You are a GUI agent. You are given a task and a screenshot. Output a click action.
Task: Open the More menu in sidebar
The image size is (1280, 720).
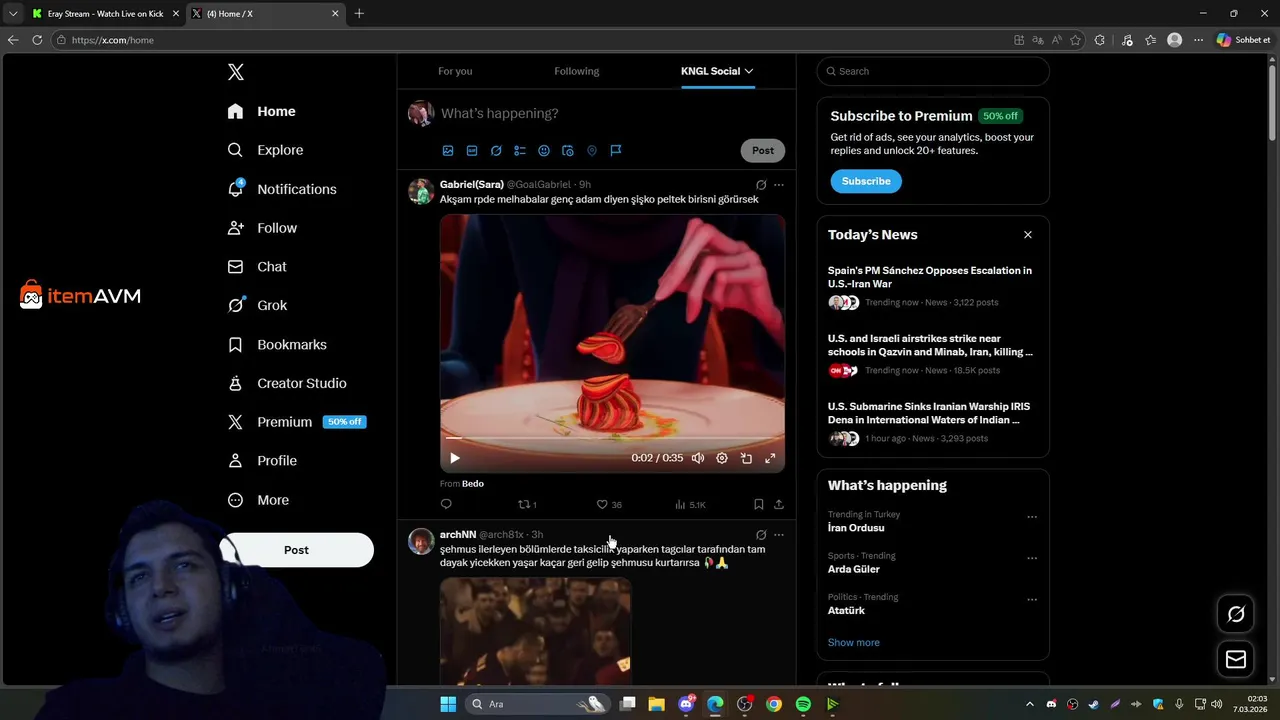click(258, 500)
